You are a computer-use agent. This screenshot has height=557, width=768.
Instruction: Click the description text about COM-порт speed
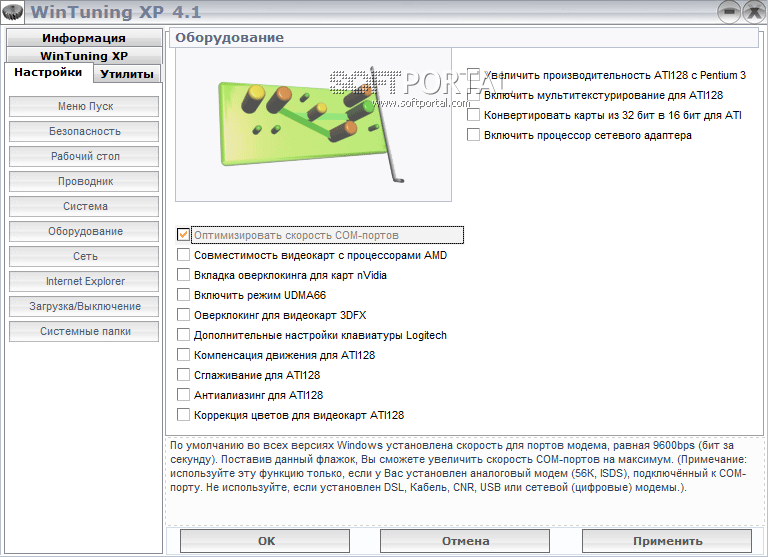(458, 466)
